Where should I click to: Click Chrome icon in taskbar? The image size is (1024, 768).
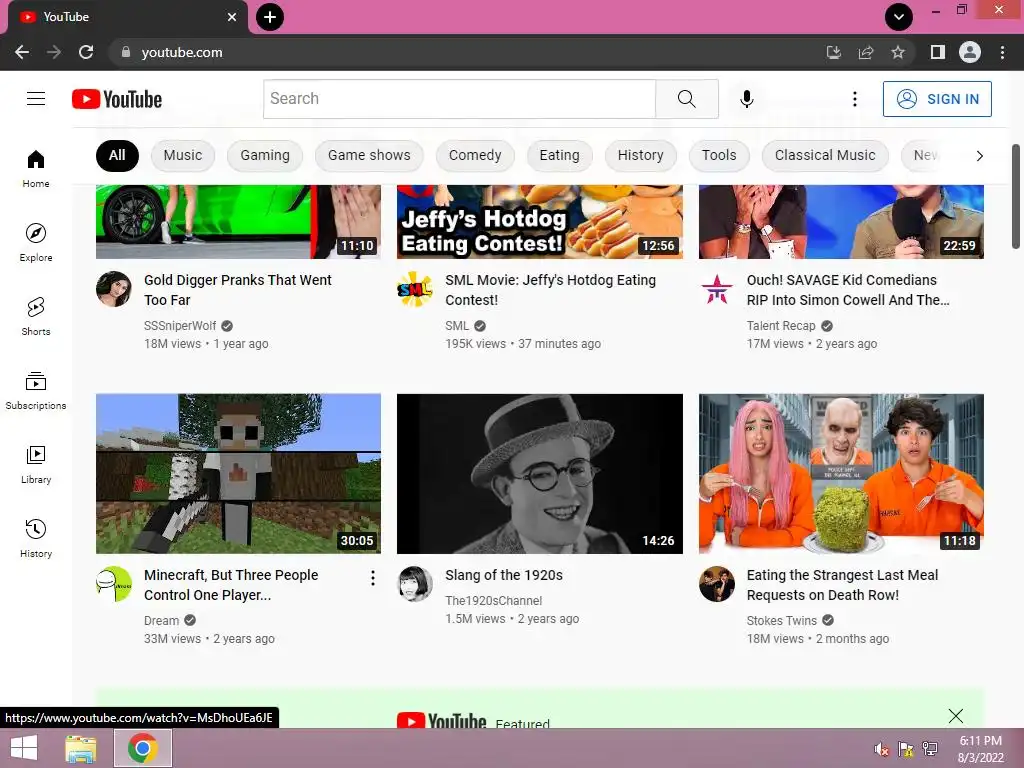click(x=143, y=748)
